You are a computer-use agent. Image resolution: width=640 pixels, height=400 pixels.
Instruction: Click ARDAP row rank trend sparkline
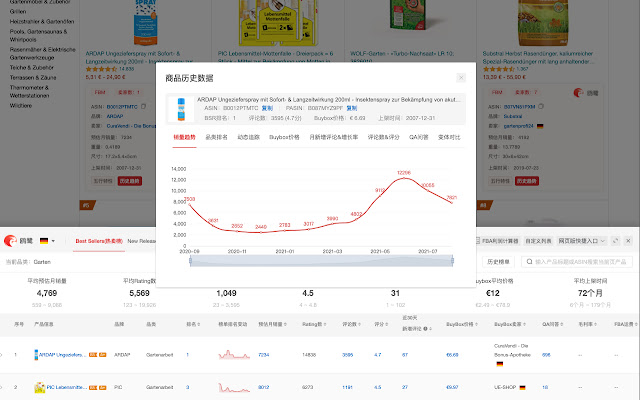[x=234, y=354]
